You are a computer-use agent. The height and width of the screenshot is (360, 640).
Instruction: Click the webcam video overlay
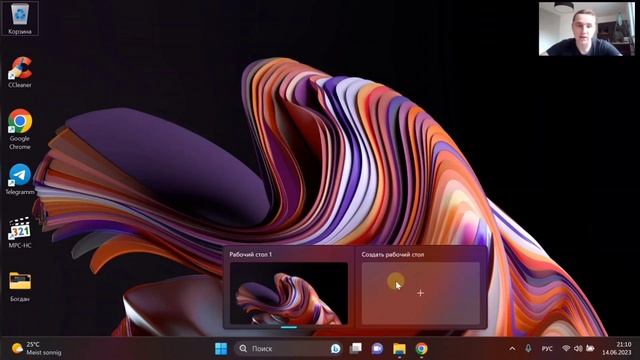tap(587, 29)
